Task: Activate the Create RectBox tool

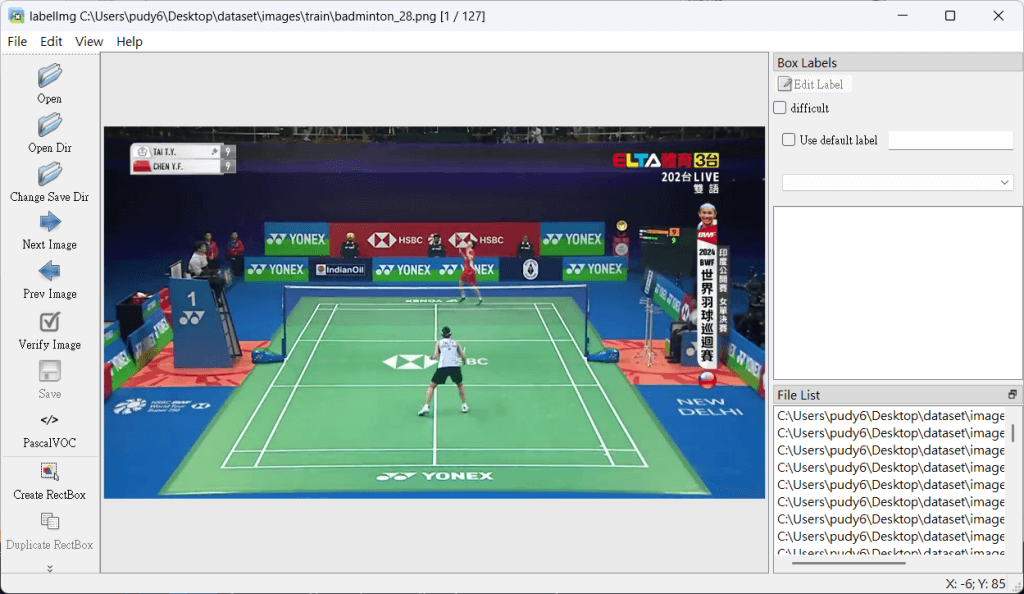Action: tap(49, 472)
